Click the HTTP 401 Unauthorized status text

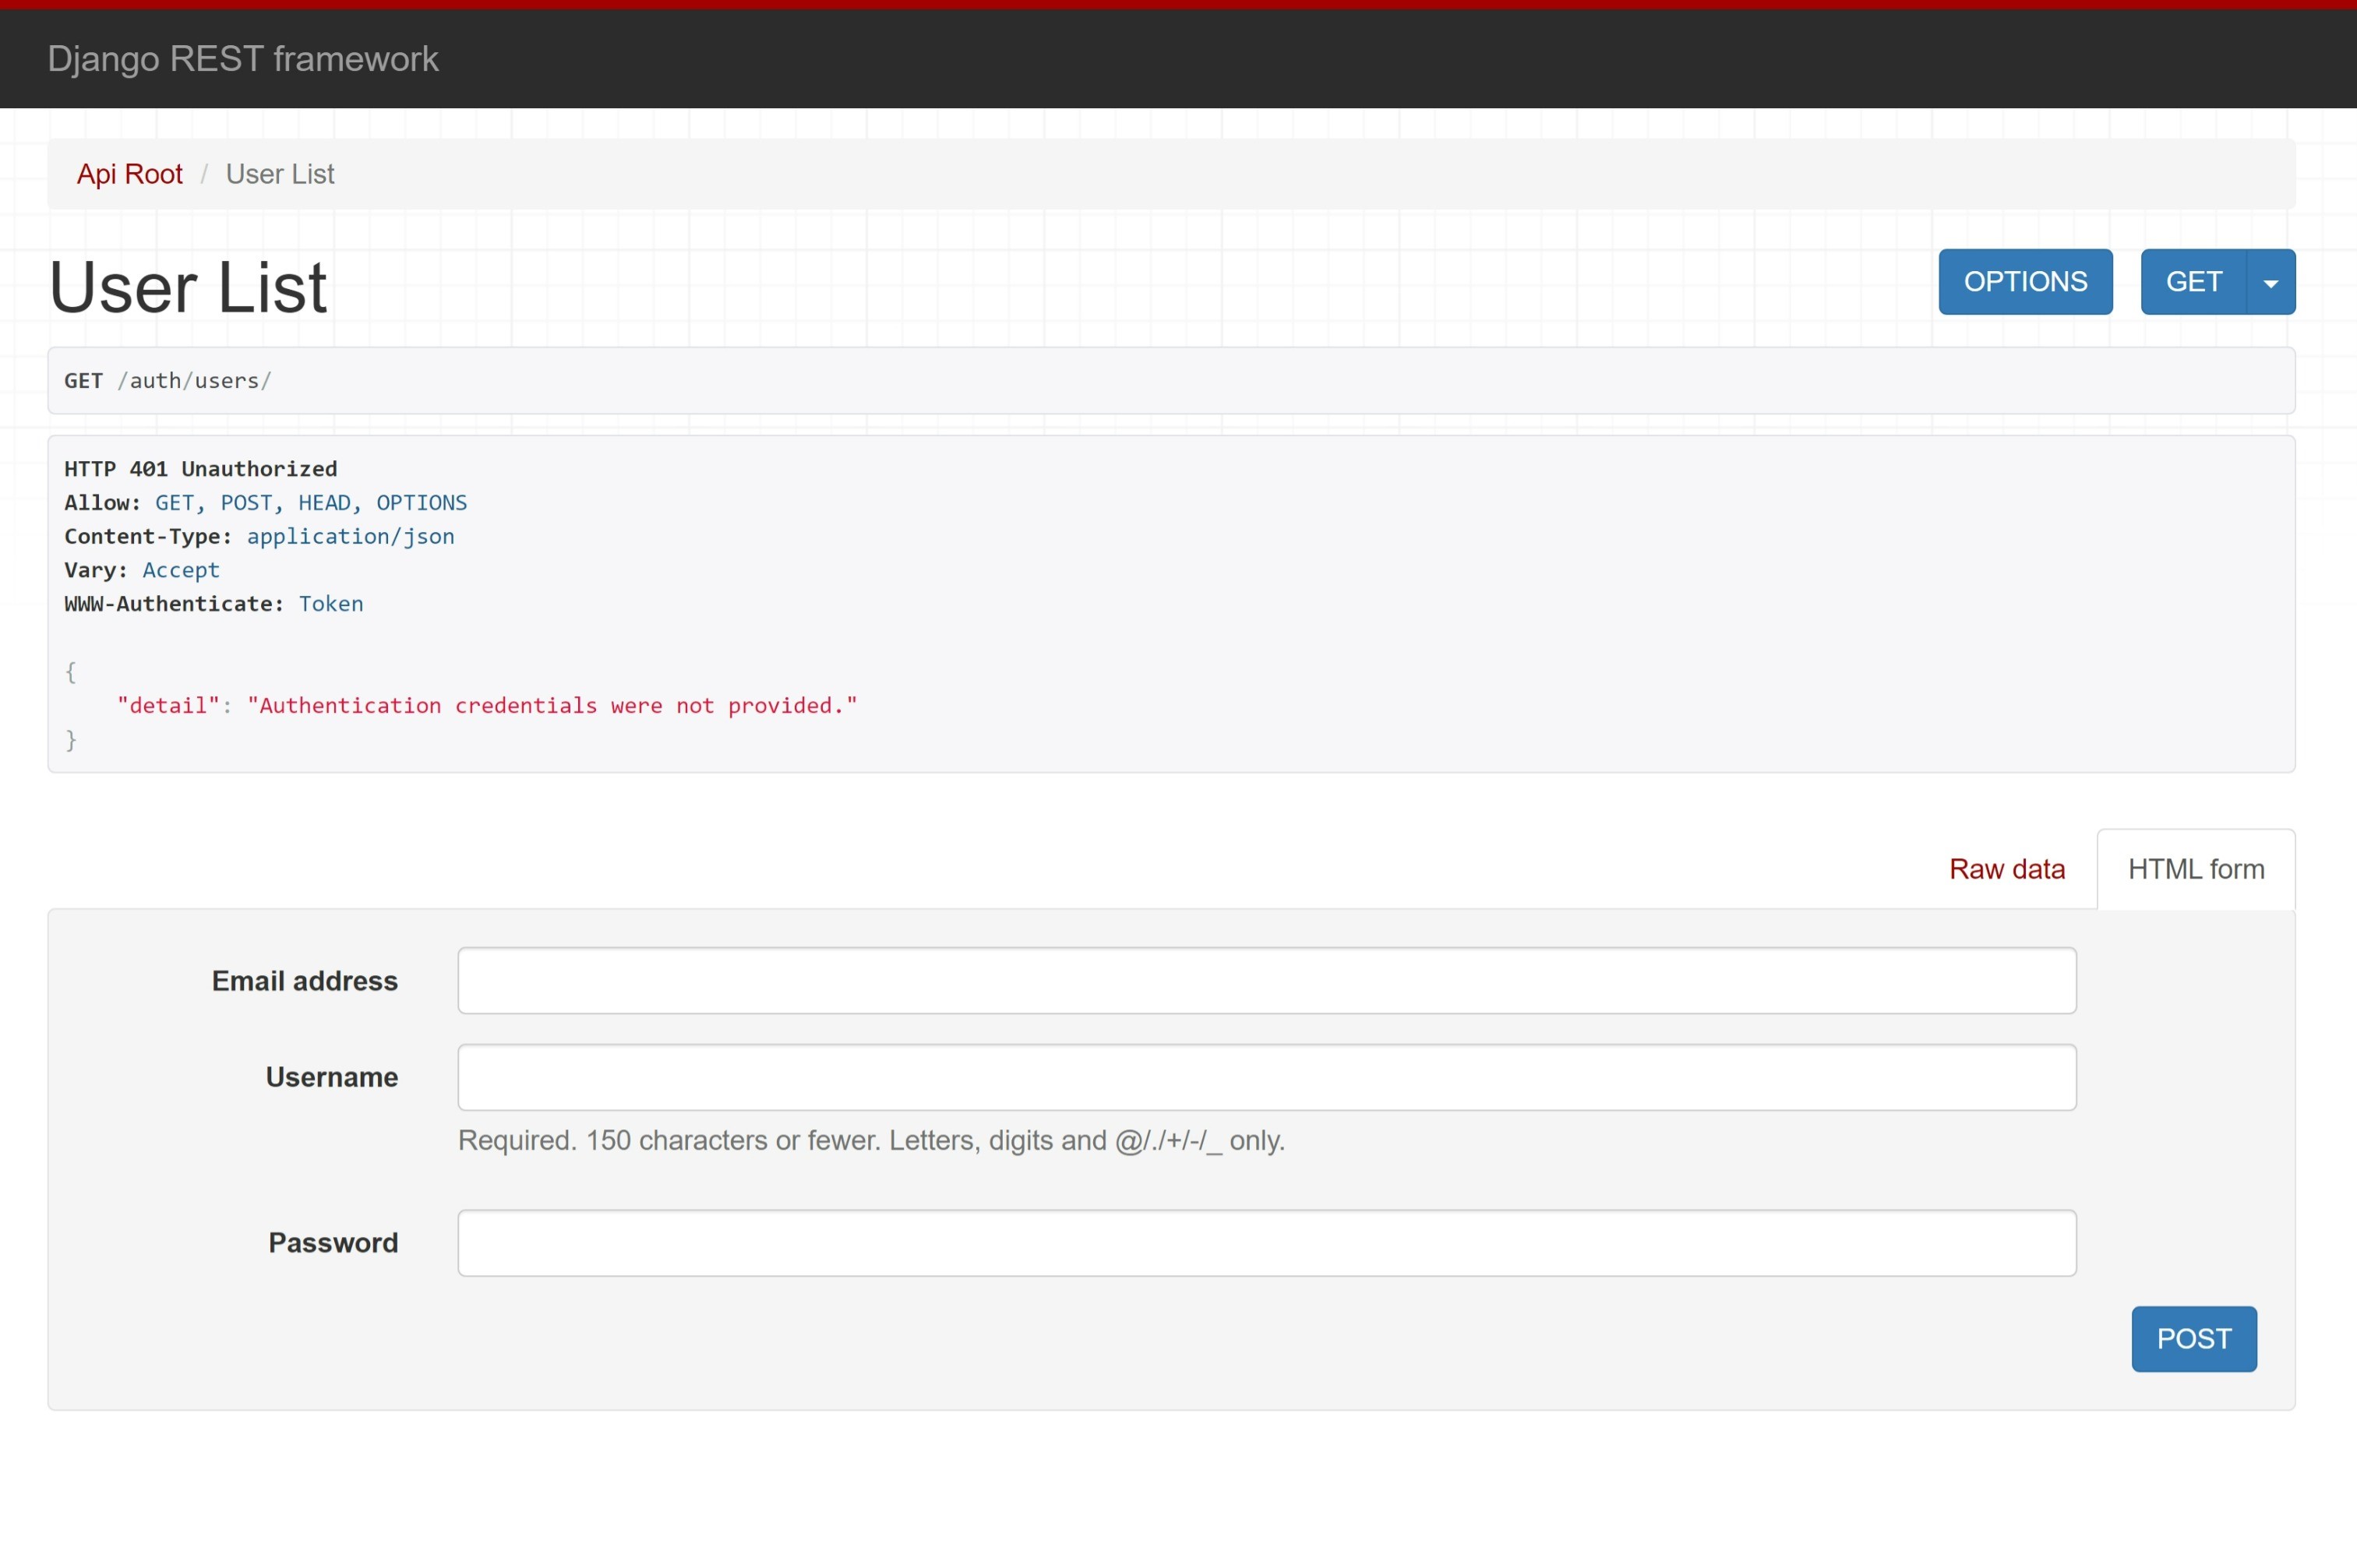201,469
